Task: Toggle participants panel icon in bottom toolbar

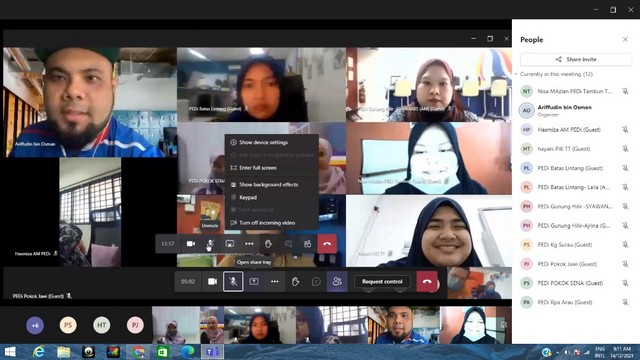Action: pos(337,282)
